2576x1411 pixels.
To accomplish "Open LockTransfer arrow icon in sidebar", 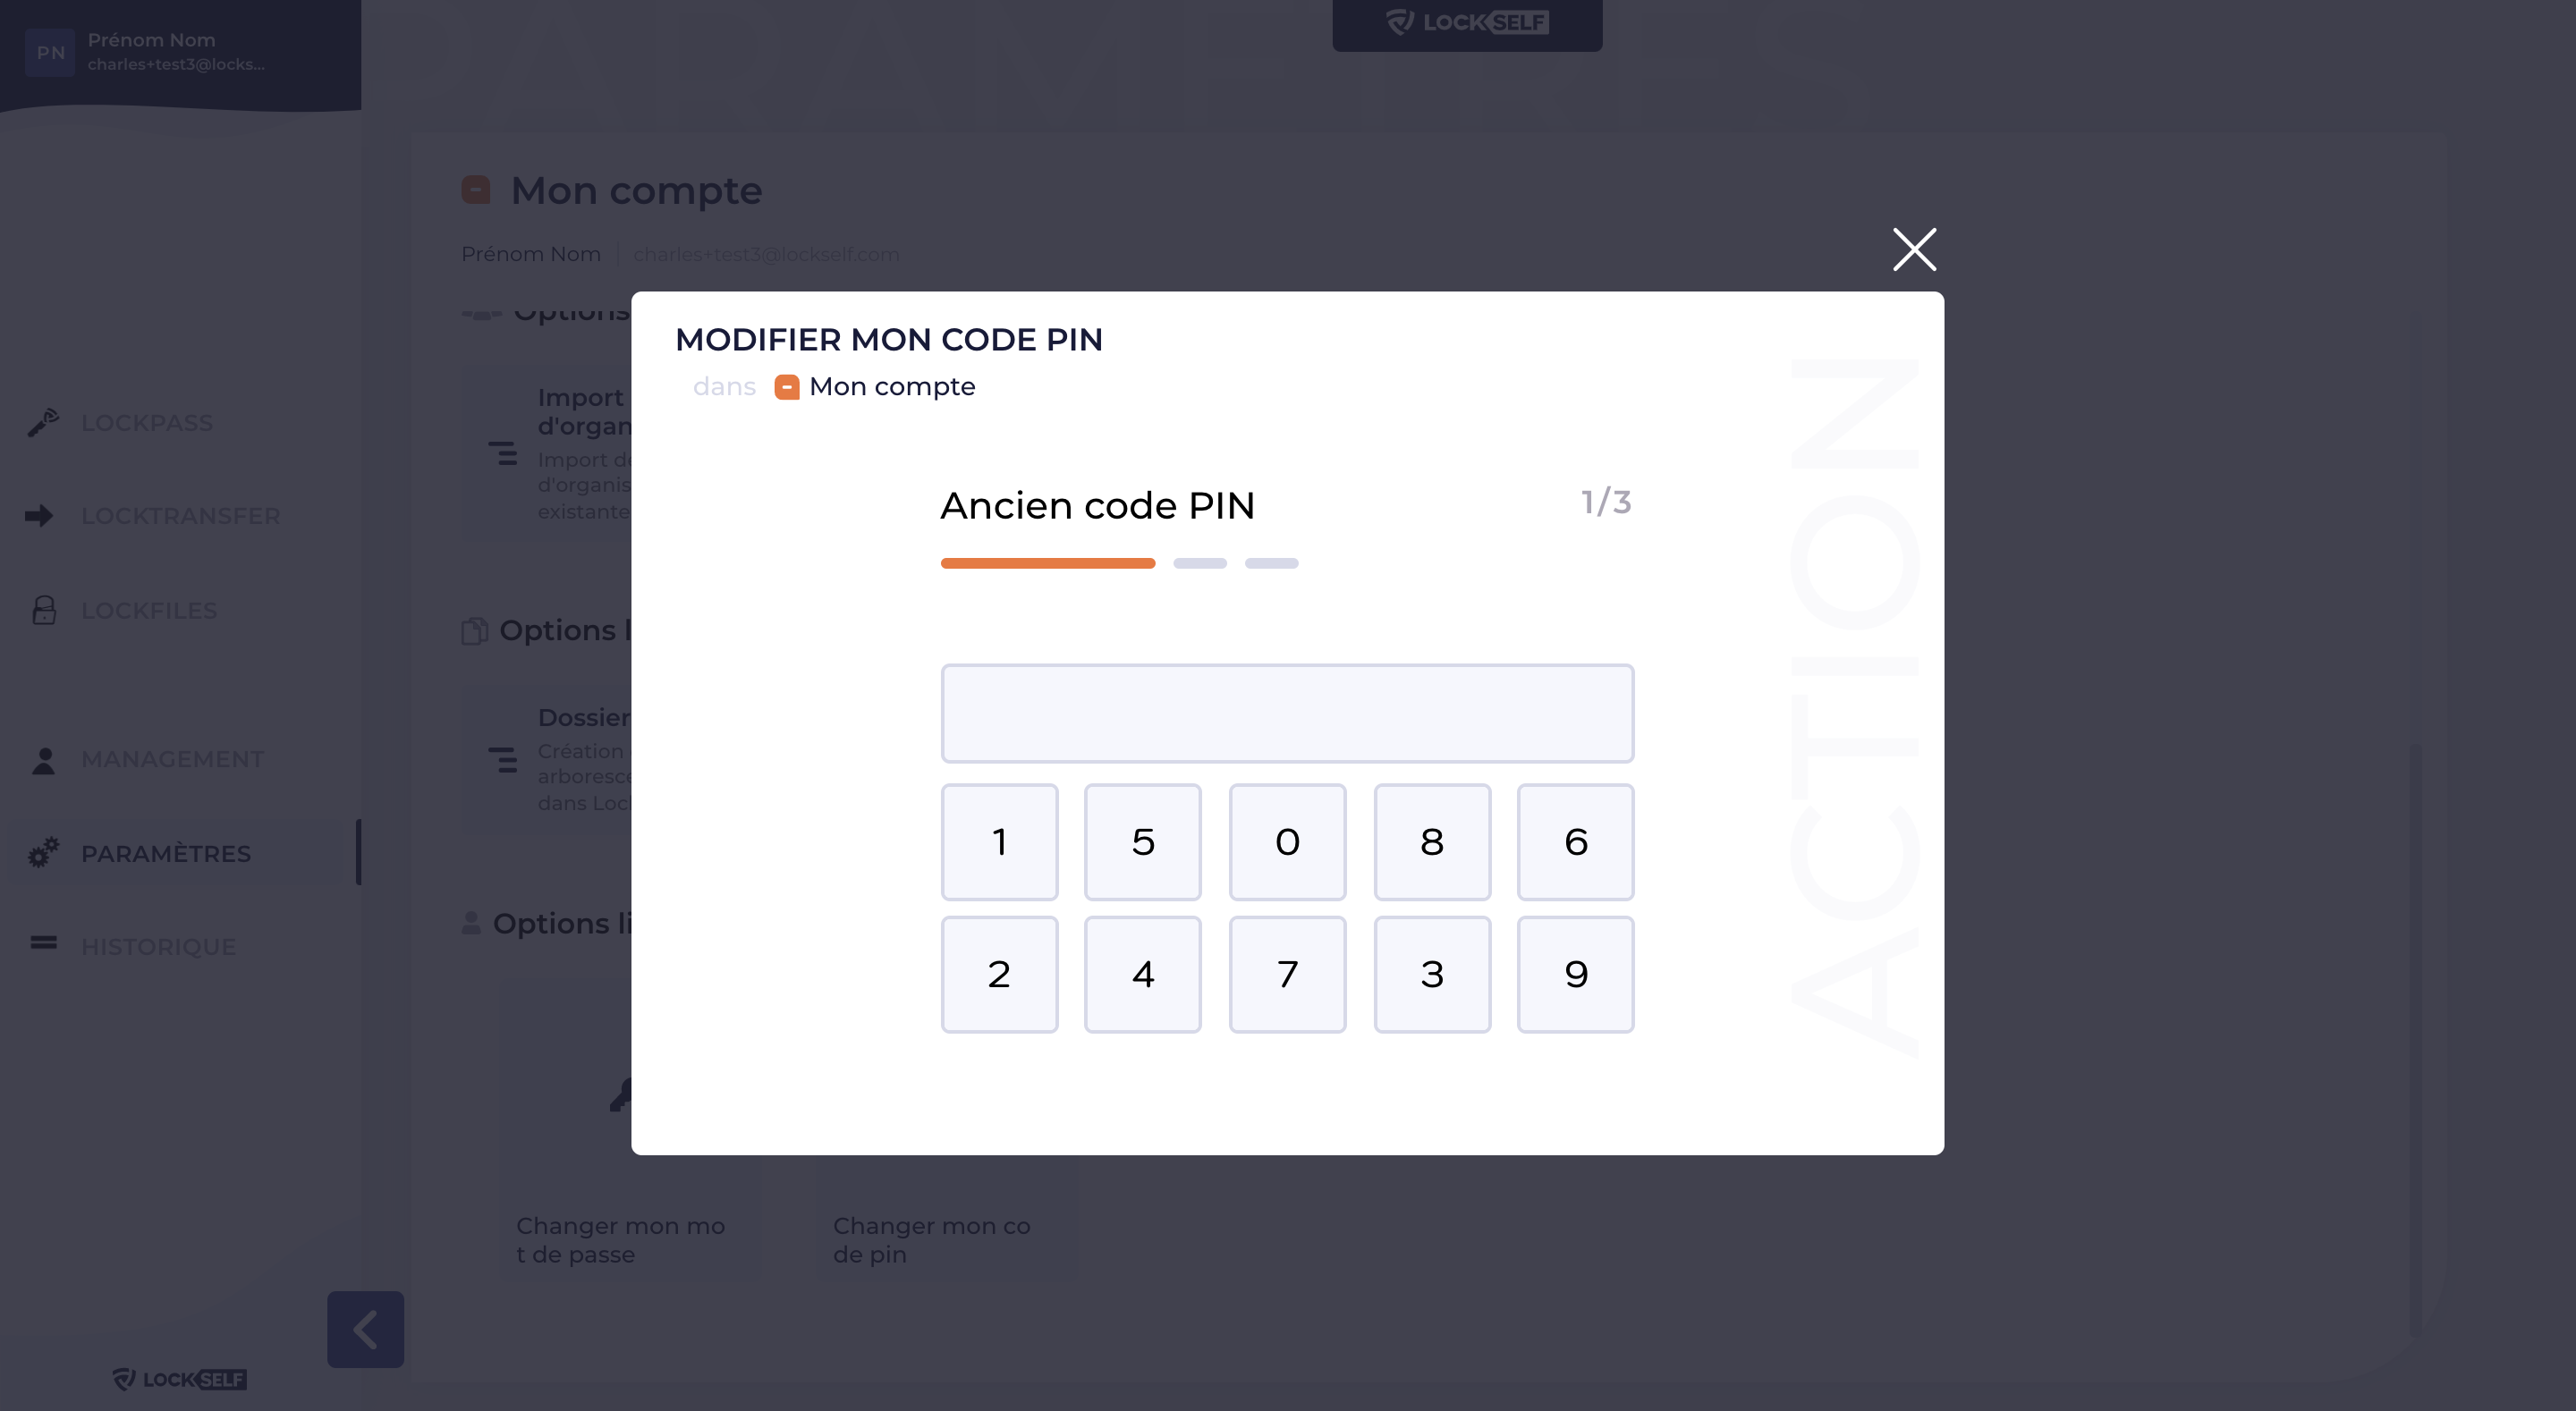I will click(x=40, y=516).
